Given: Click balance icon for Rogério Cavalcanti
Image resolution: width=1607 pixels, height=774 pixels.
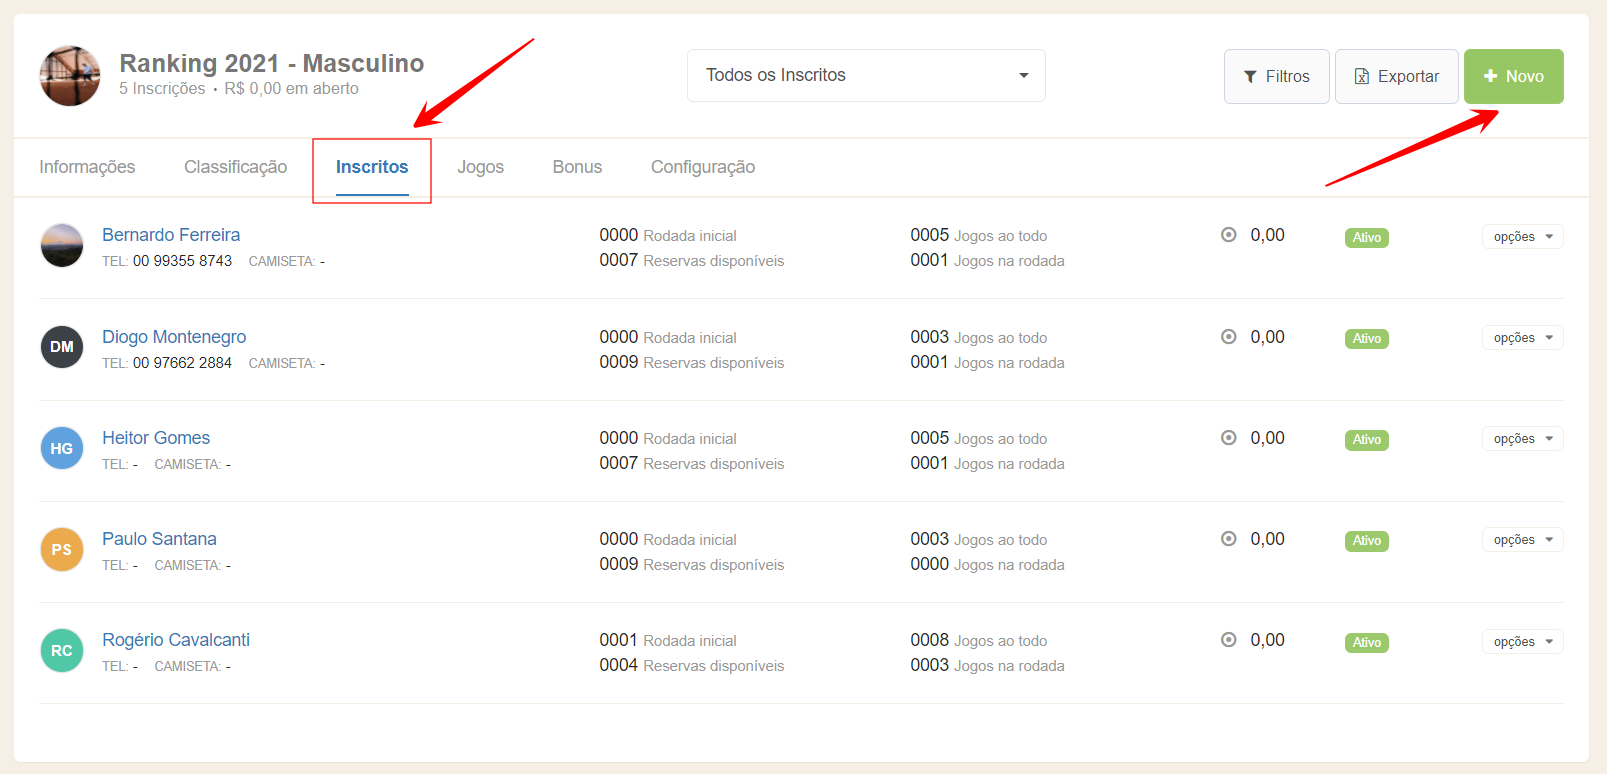Looking at the screenshot, I should (x=1229, y=640).
